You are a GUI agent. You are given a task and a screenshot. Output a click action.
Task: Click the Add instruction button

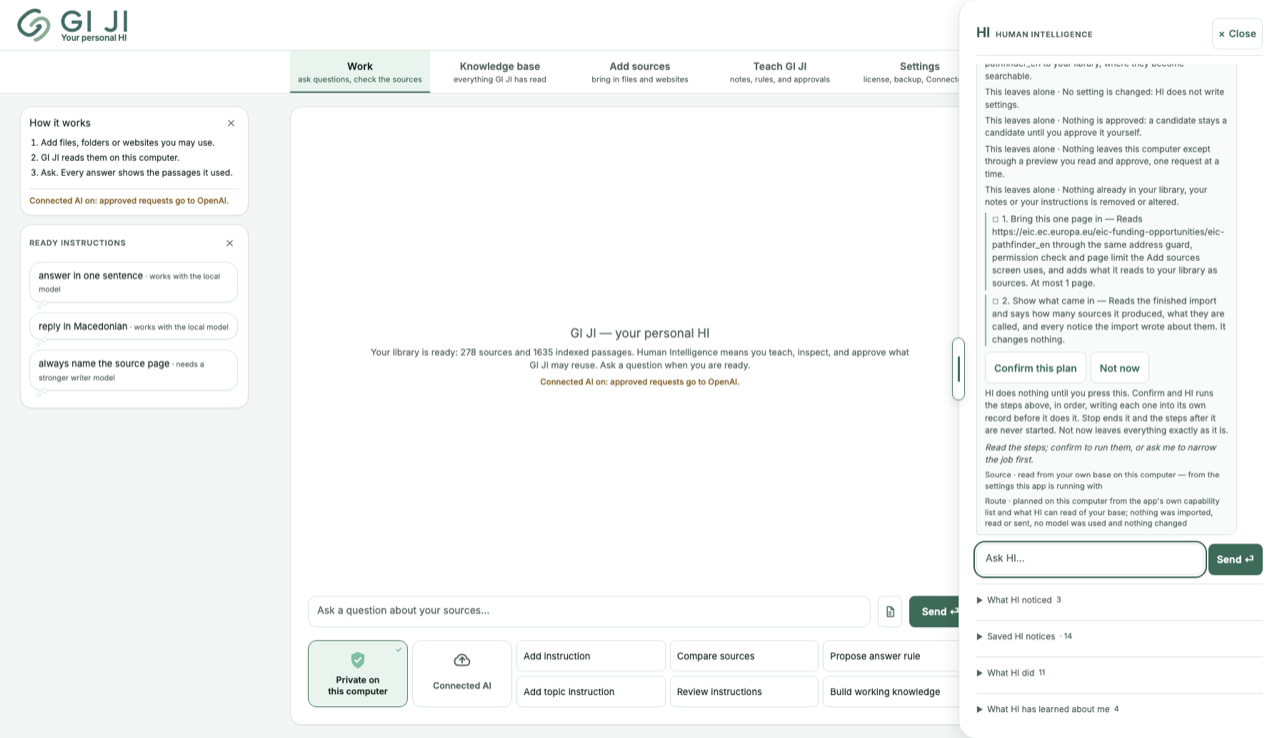click(591, 656)
